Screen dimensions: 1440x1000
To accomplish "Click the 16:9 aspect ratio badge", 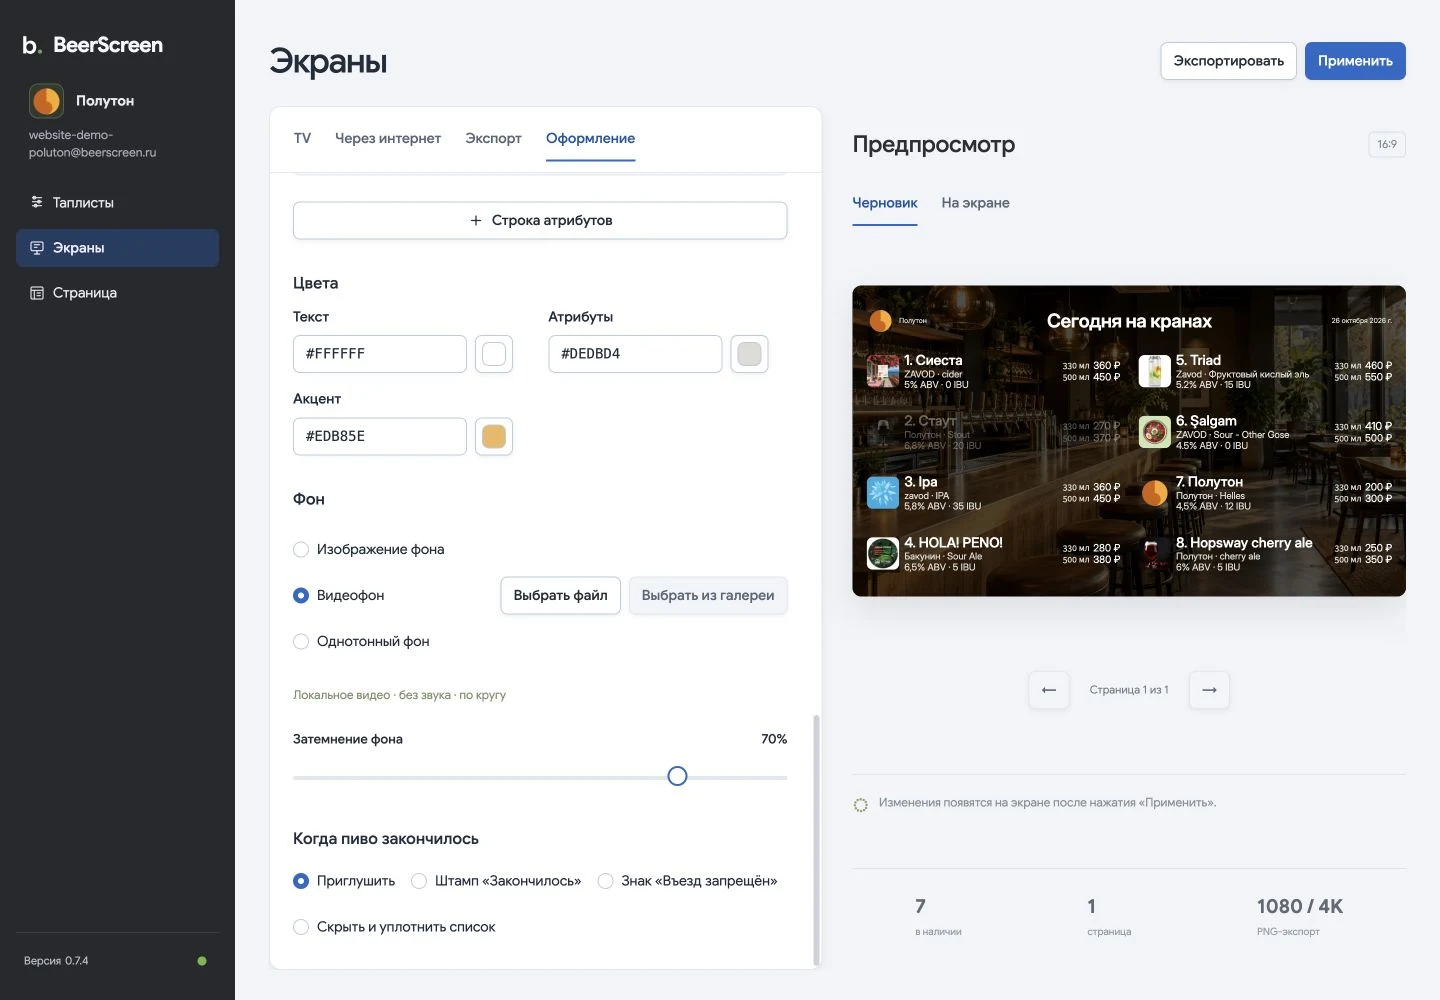I will click(1387, 144).
